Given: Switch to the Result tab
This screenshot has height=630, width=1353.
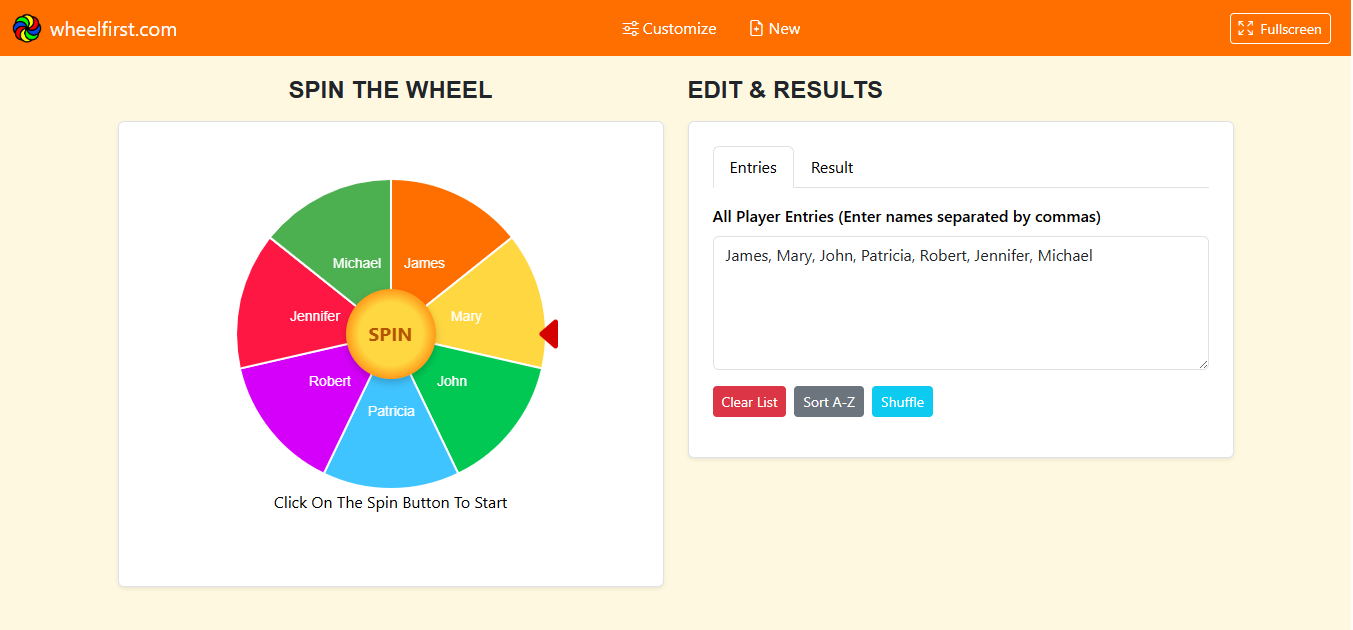Looking at the screenshot, I should point(832,167).
